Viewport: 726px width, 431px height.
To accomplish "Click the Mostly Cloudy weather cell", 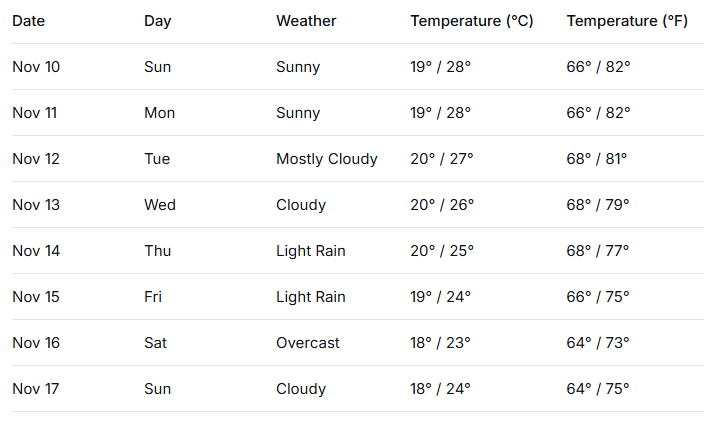I will click(x=327, y=159).
